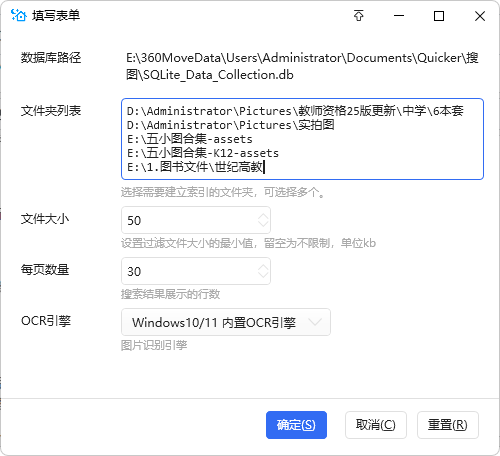Decrease the 文件大小 value with down arrow
Image resolution: width=500 pixels, height=456 pixels.
[x=263, y=224]
